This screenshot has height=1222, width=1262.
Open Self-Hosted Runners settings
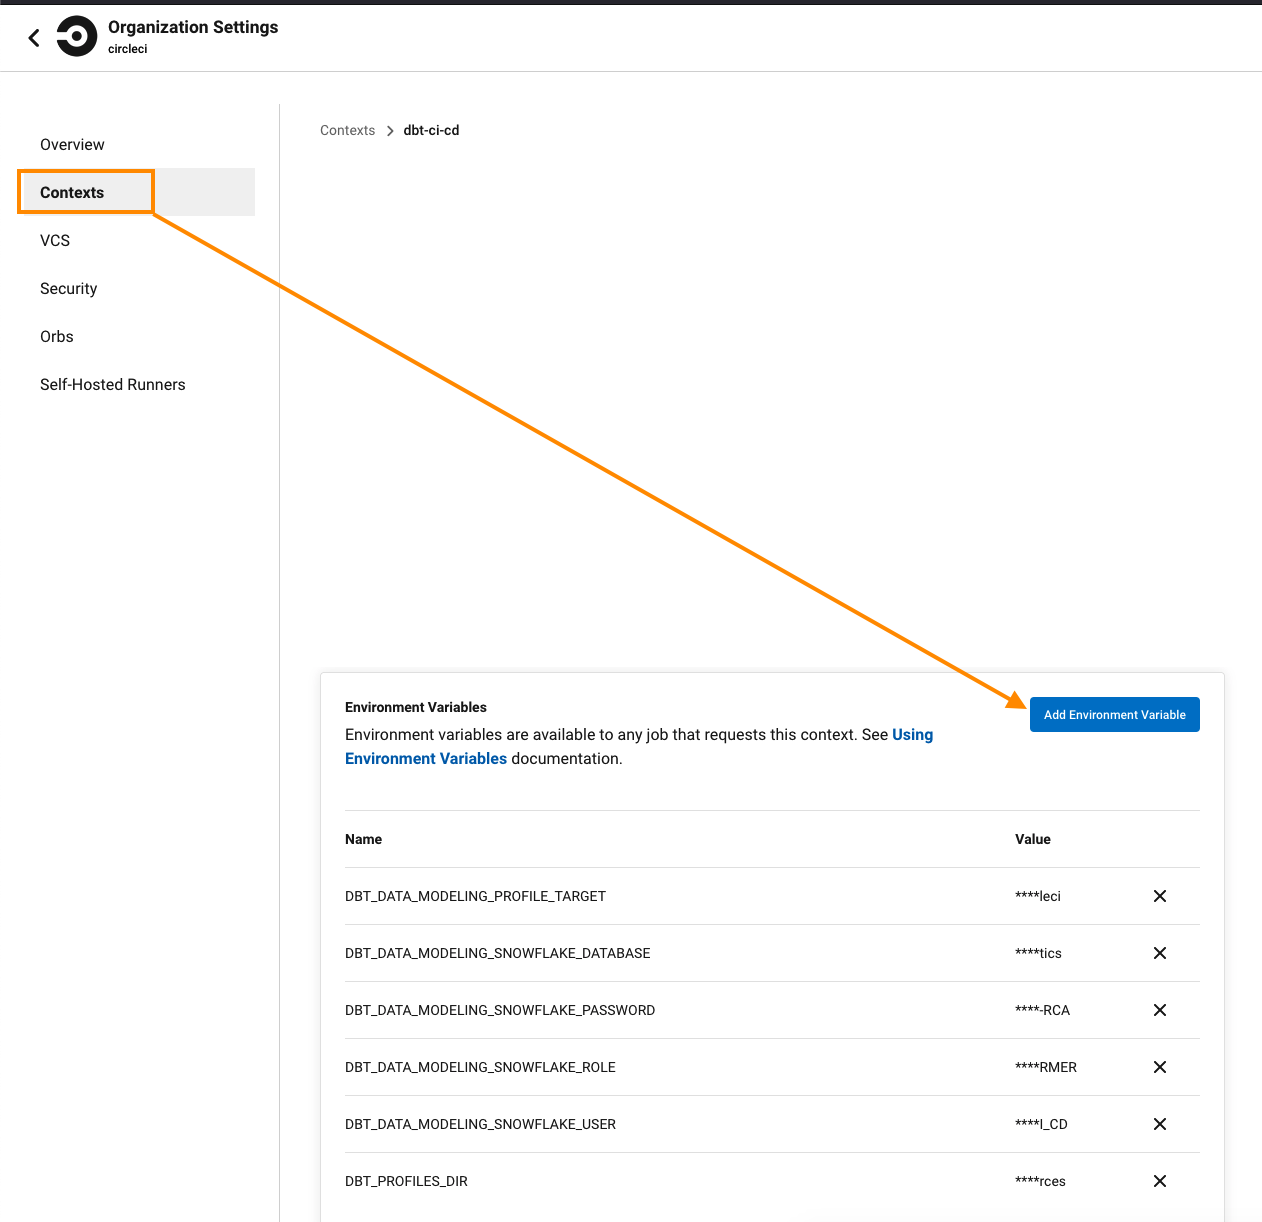point(112,384)
